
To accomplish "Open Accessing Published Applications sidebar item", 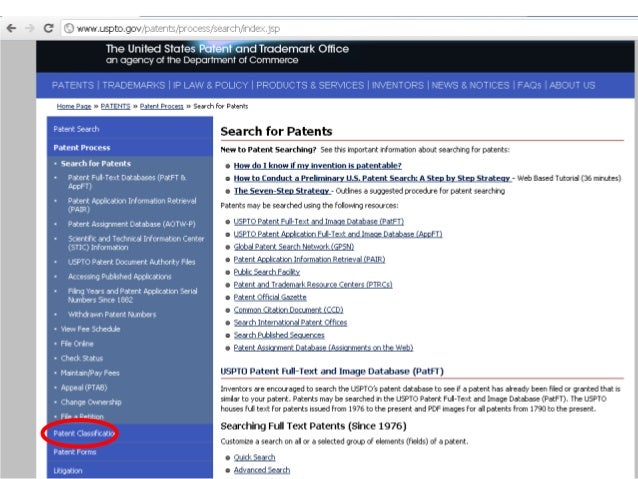I will [x=120, y=277].
